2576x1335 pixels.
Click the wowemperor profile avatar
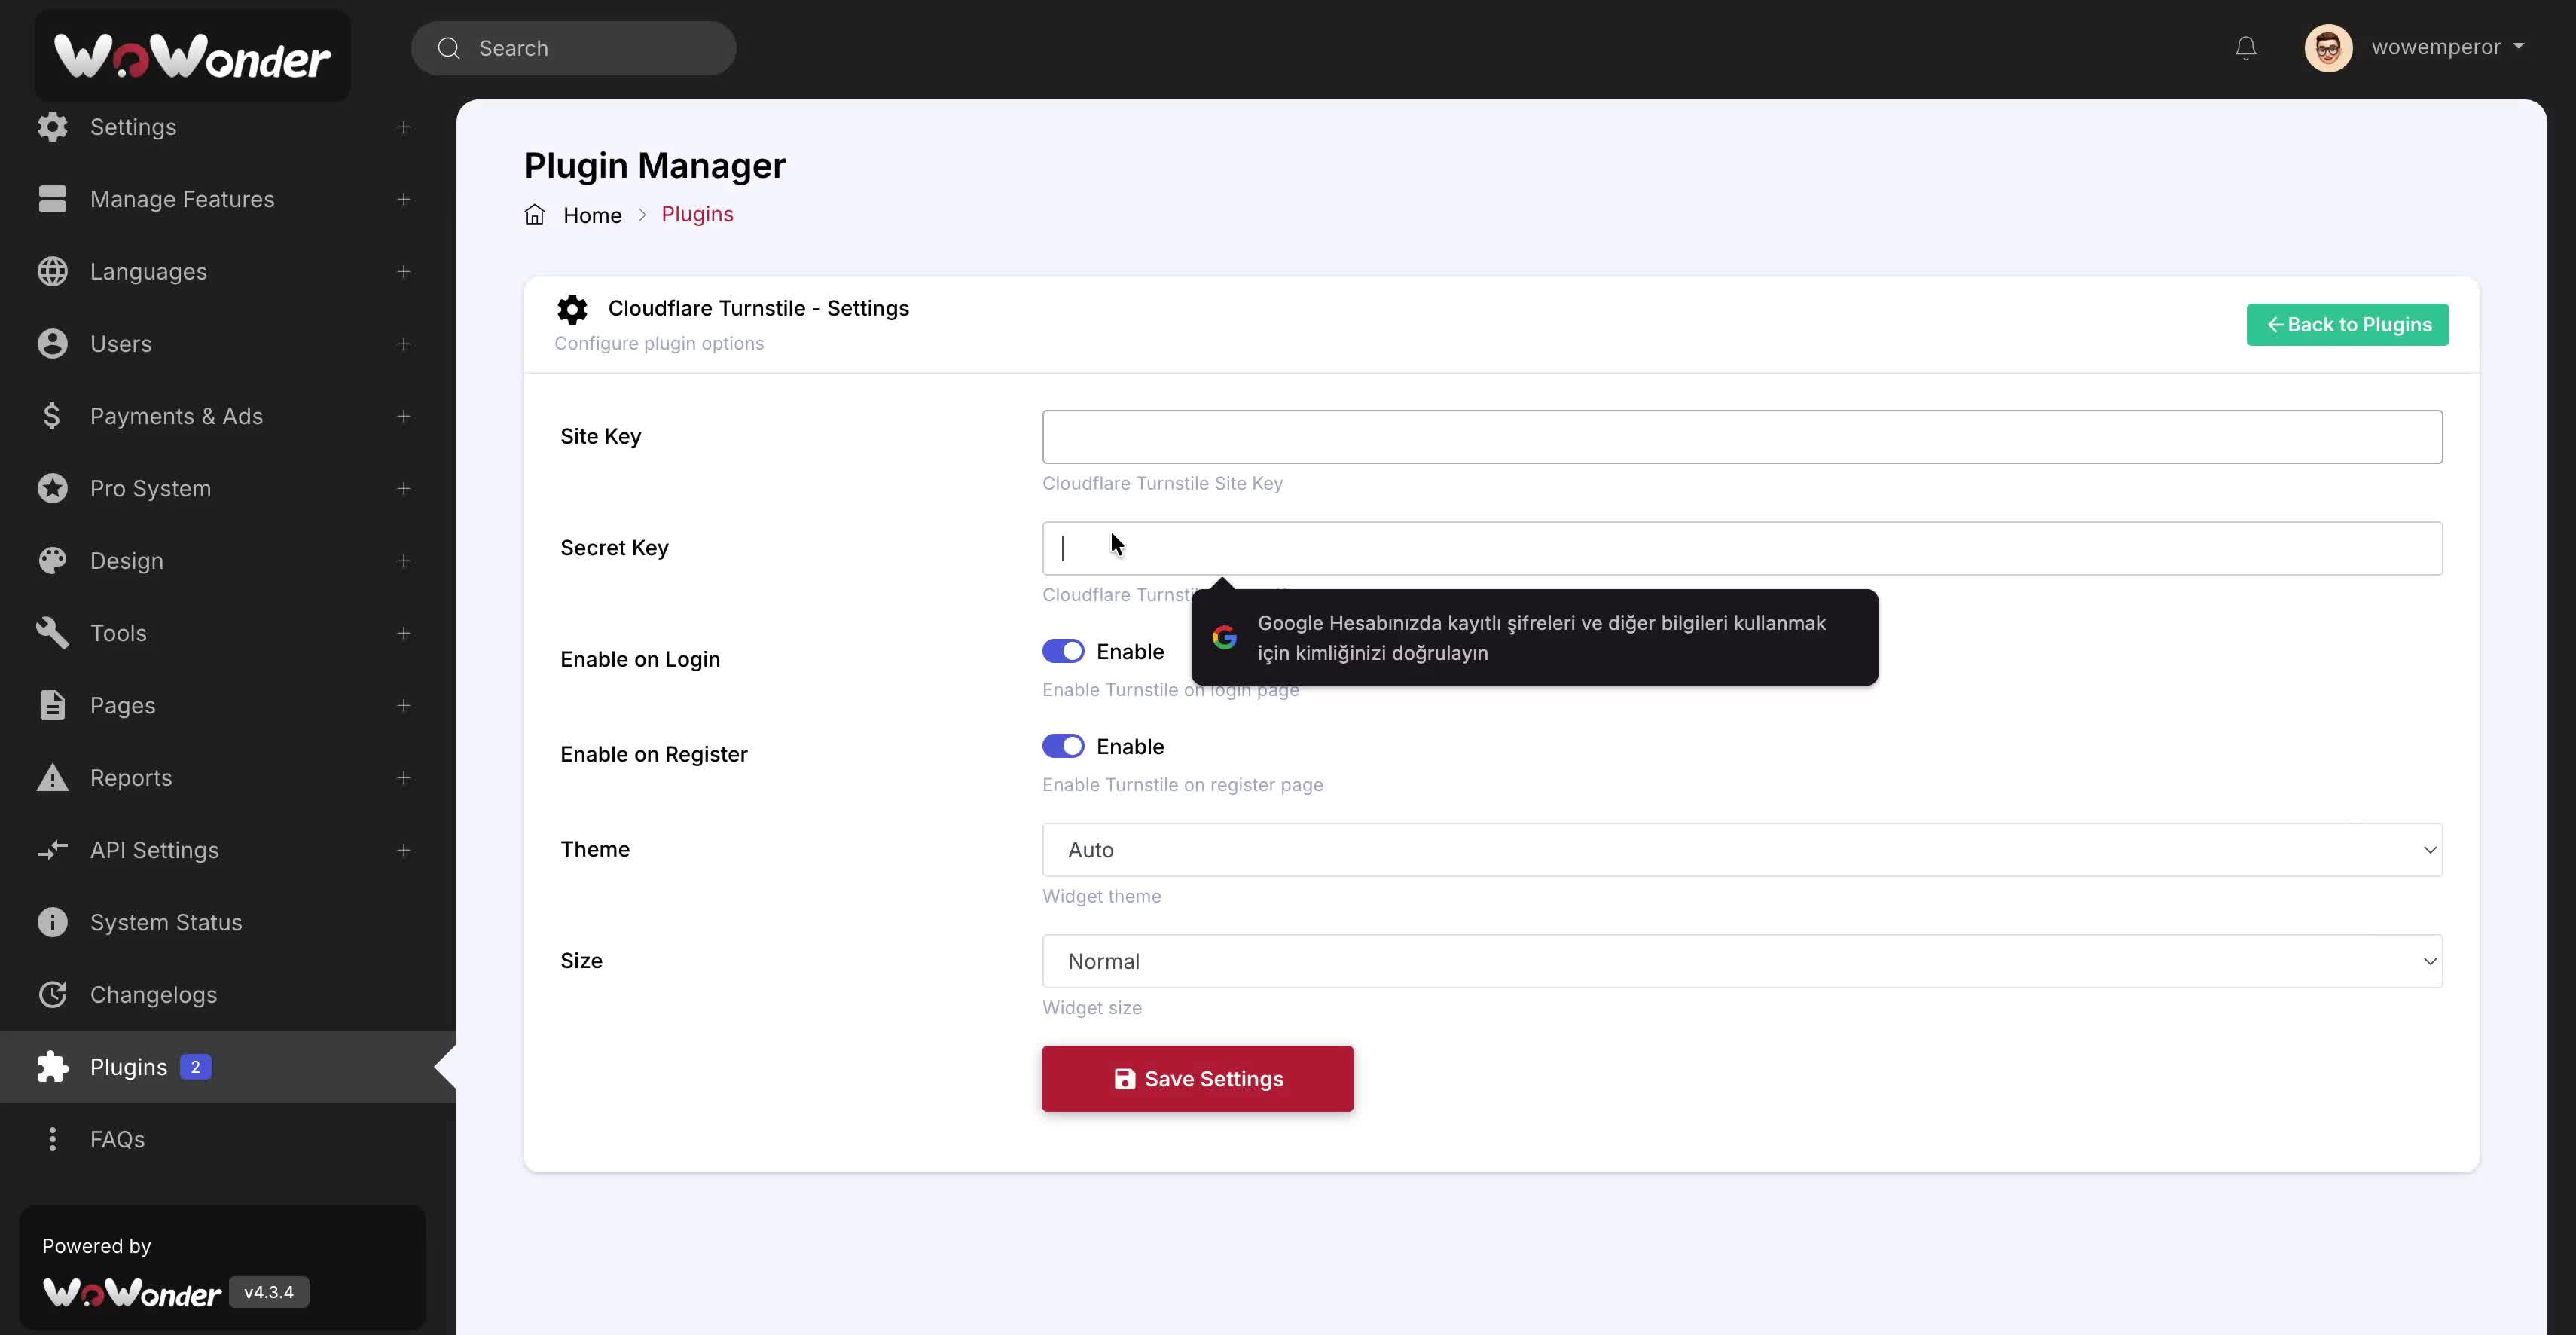(2328, 47)
